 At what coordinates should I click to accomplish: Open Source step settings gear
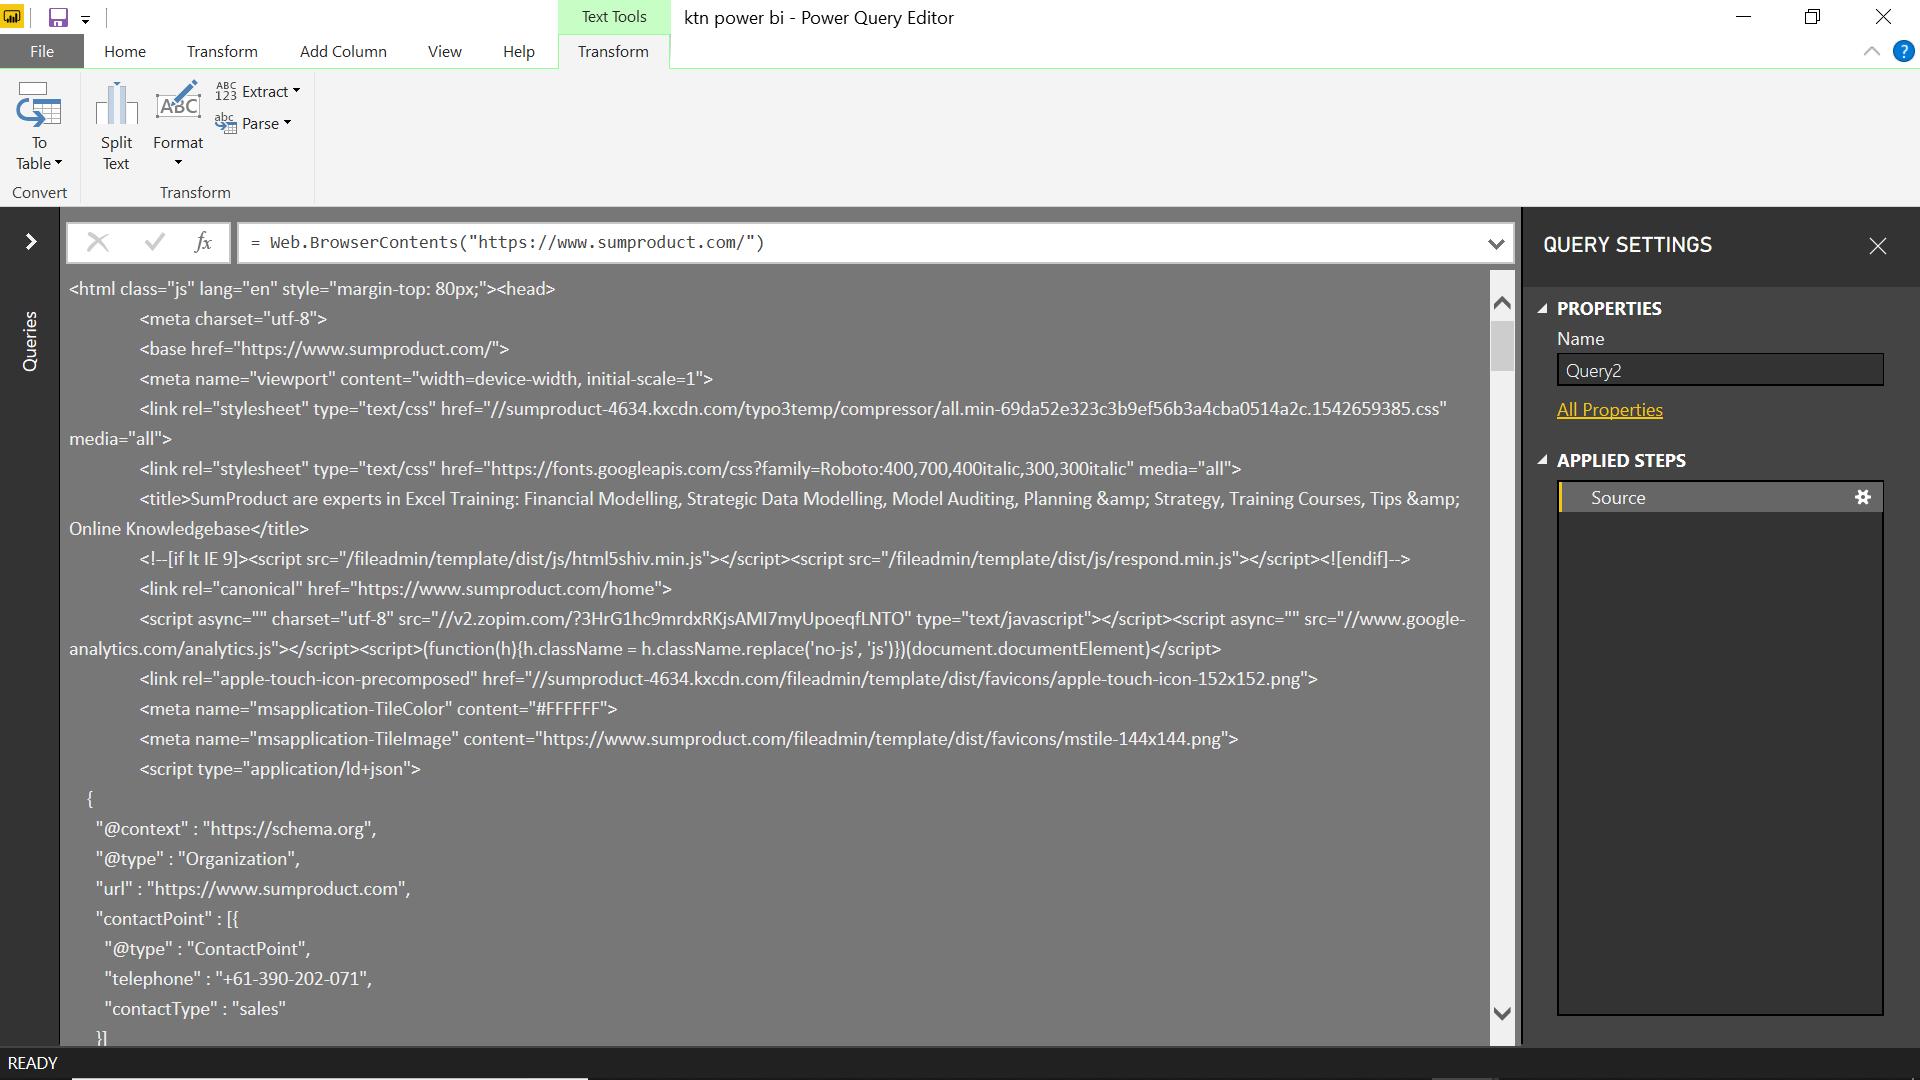(x=1862, y=497)
